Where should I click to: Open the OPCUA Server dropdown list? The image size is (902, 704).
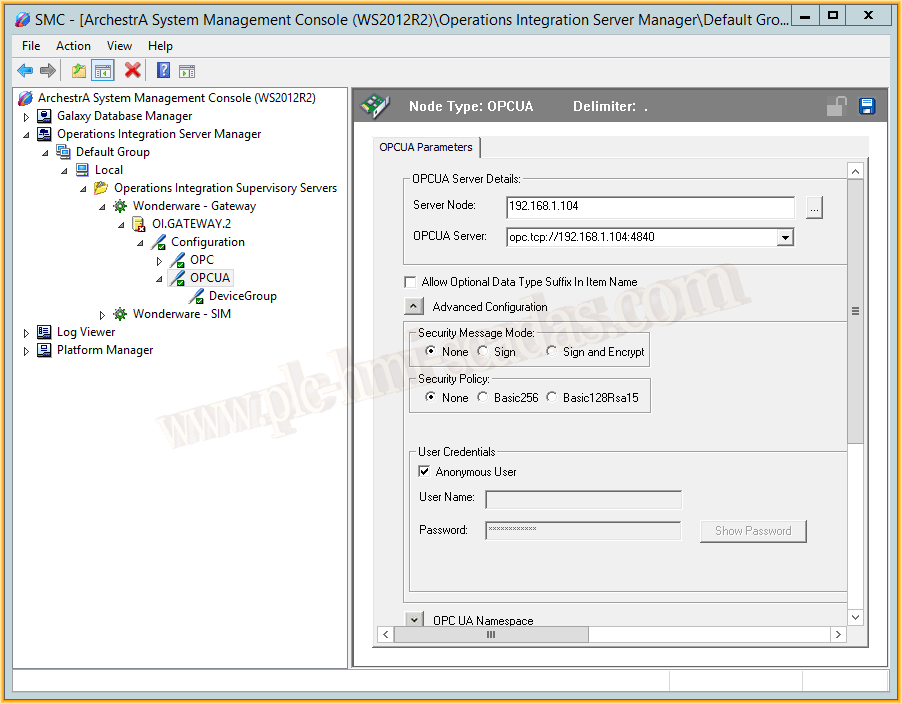click(785, 237)
